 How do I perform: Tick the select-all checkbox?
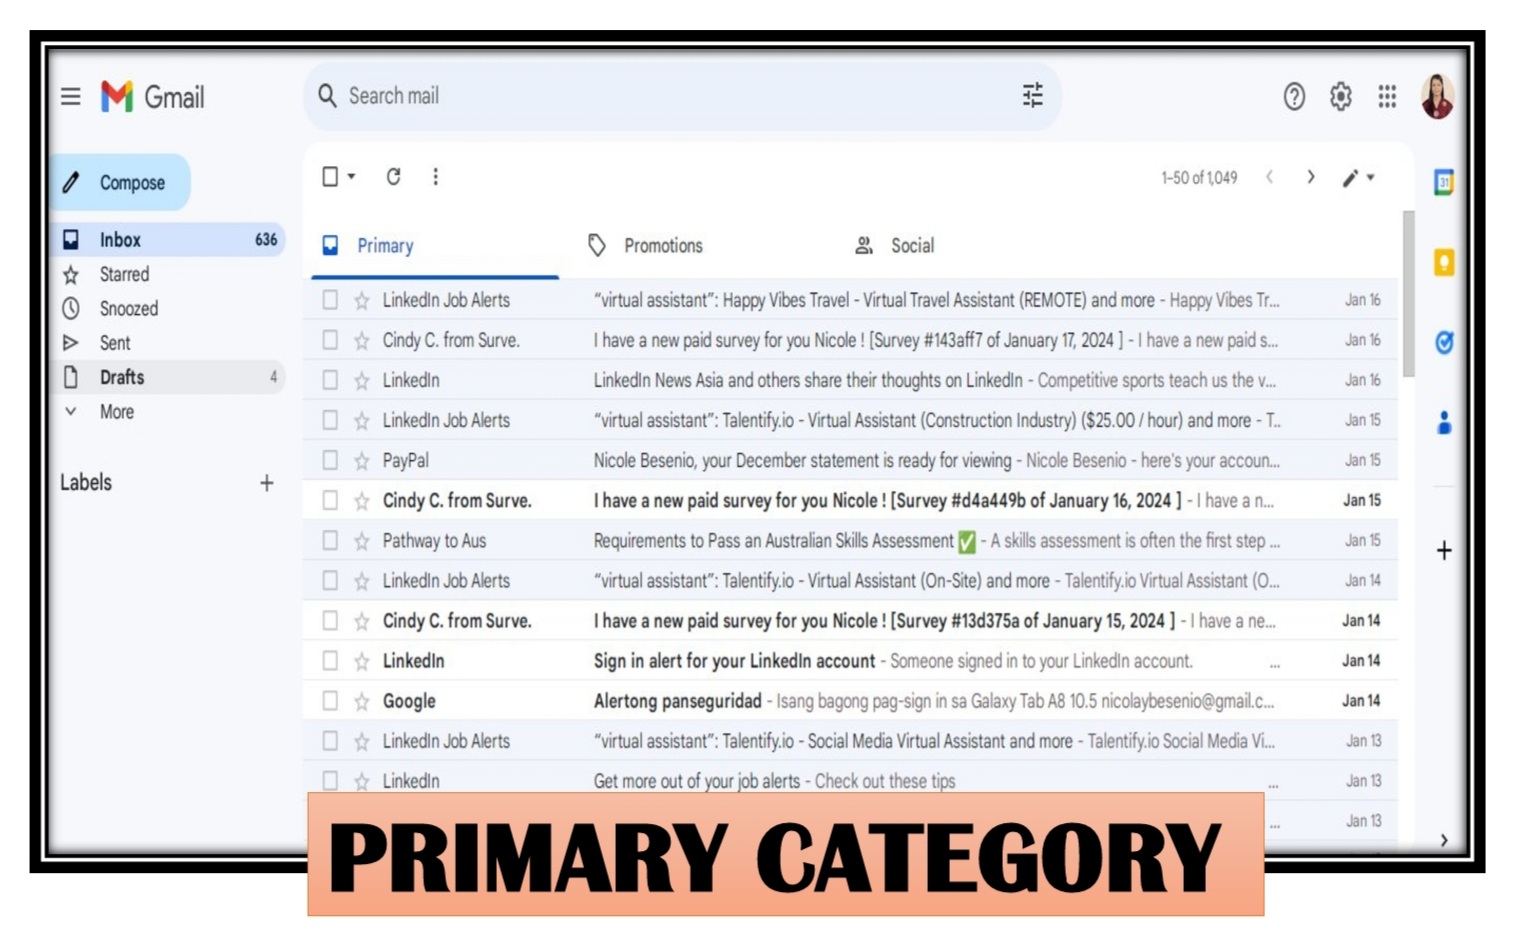(330, 177)
